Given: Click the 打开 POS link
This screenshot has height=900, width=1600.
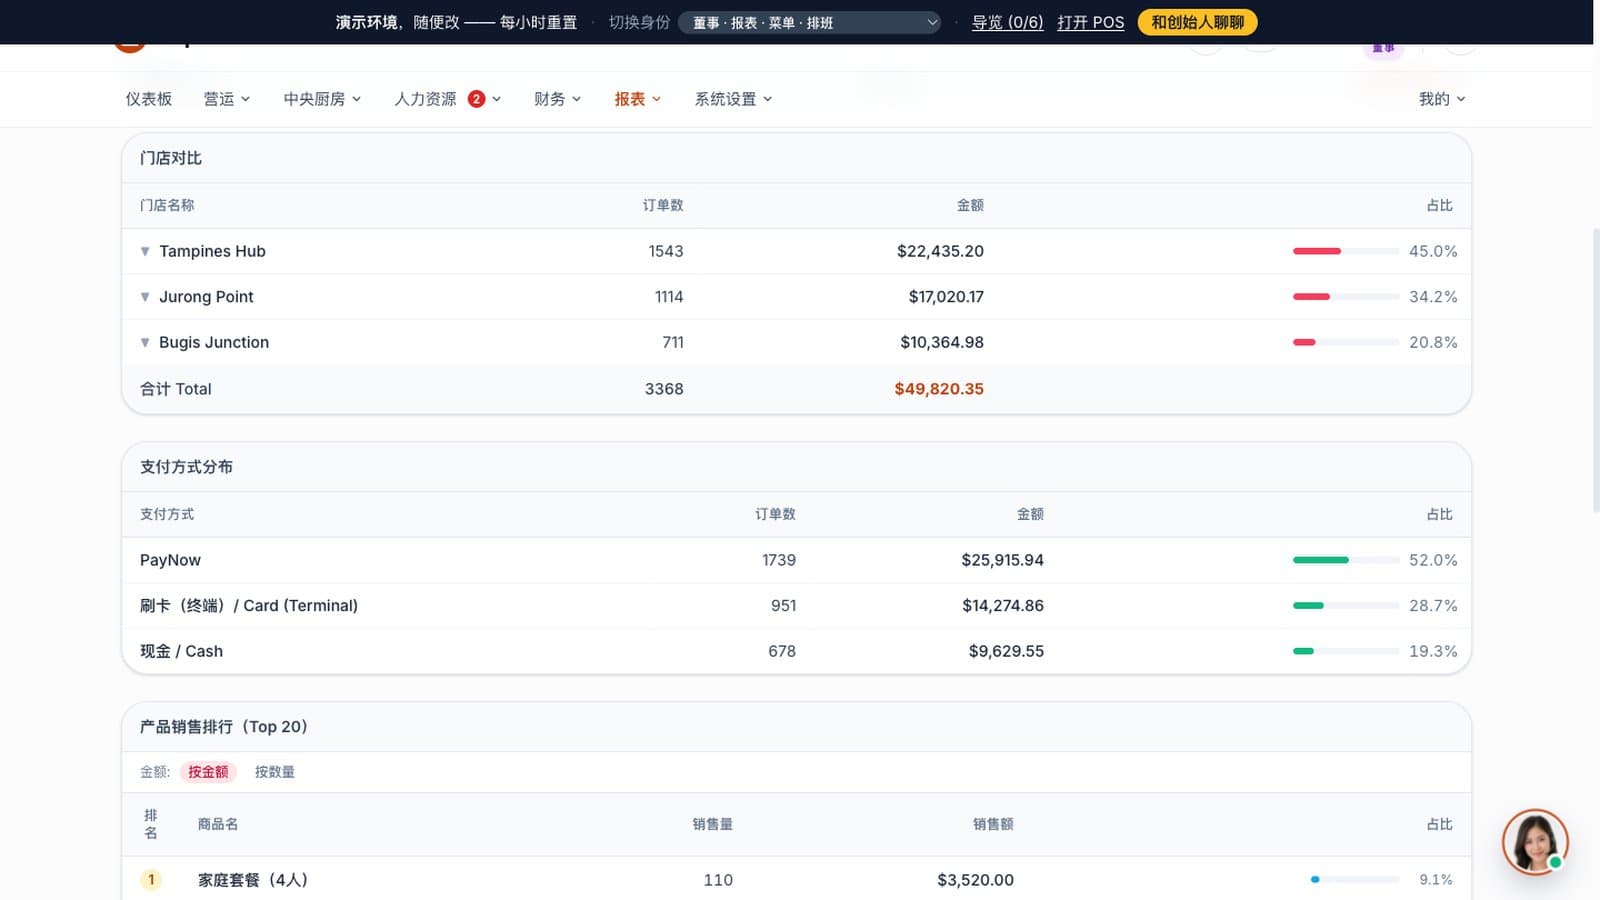Looking at the screenshot, I should pos(1090,22).
